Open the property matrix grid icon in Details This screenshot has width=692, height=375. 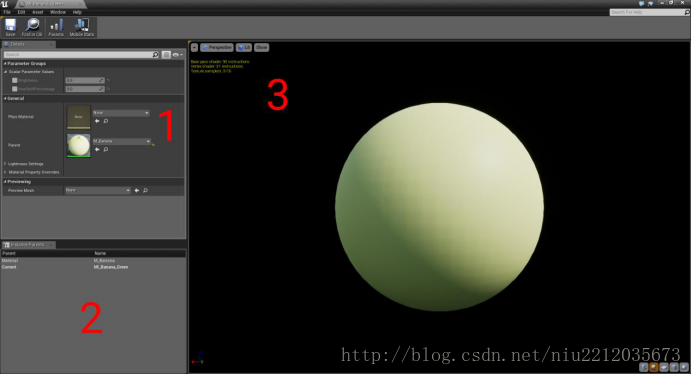(x=166, y=55)
